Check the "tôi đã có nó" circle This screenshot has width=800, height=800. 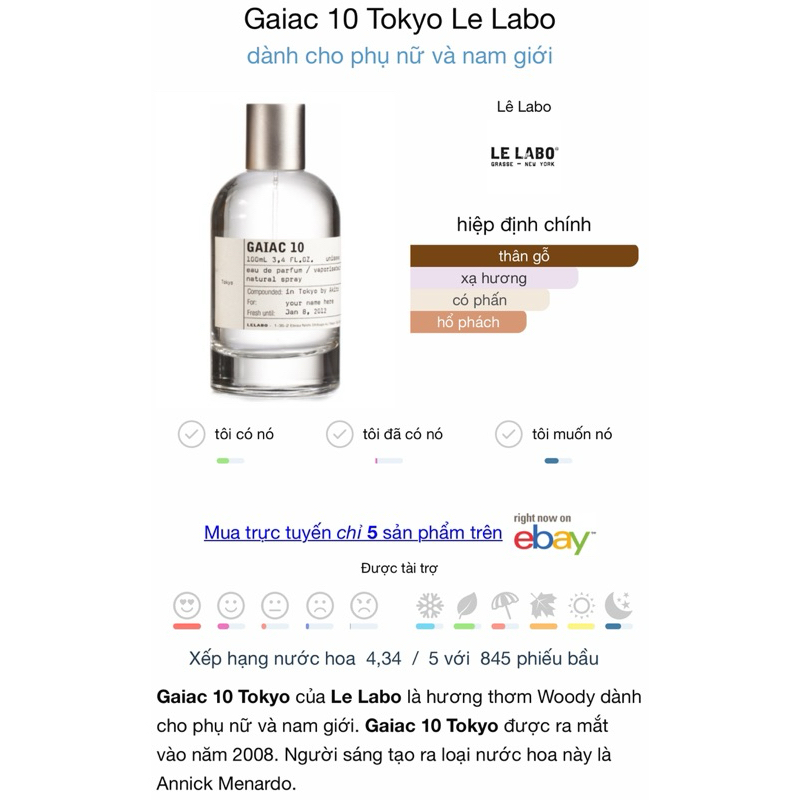click(339, 434)
